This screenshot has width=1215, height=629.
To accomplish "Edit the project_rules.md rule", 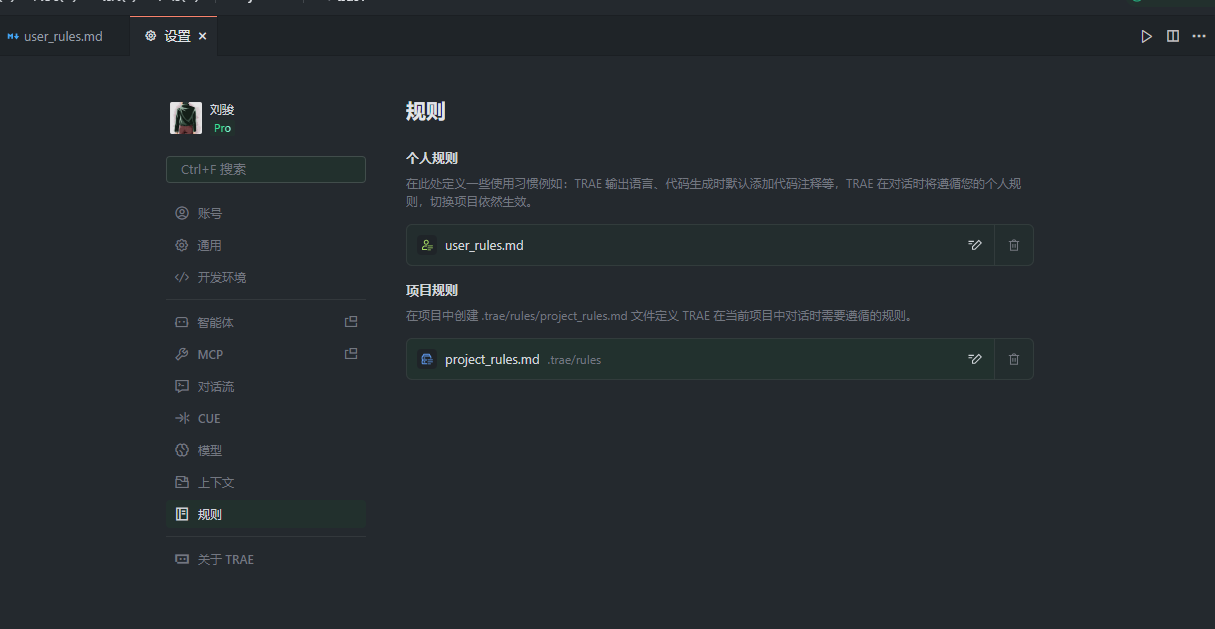I will (x=975, y=359).
